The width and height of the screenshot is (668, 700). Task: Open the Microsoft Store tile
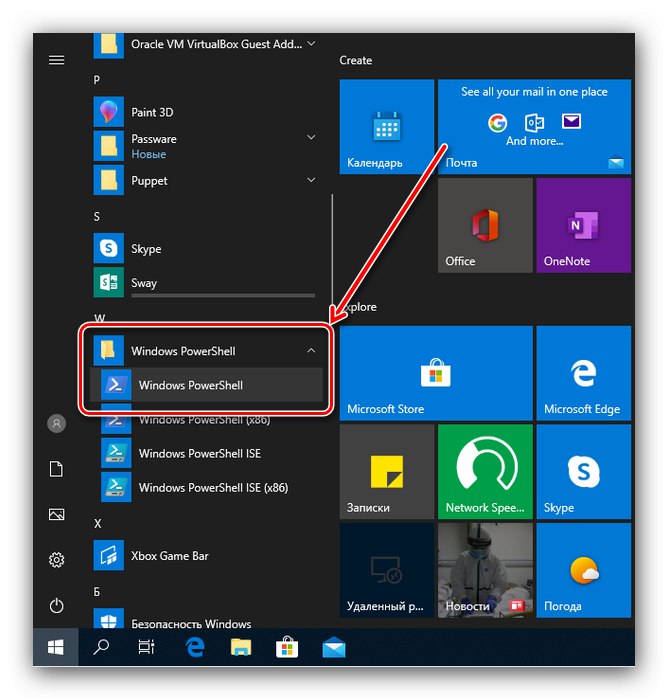pyautogui.click(x=436, y=373)
